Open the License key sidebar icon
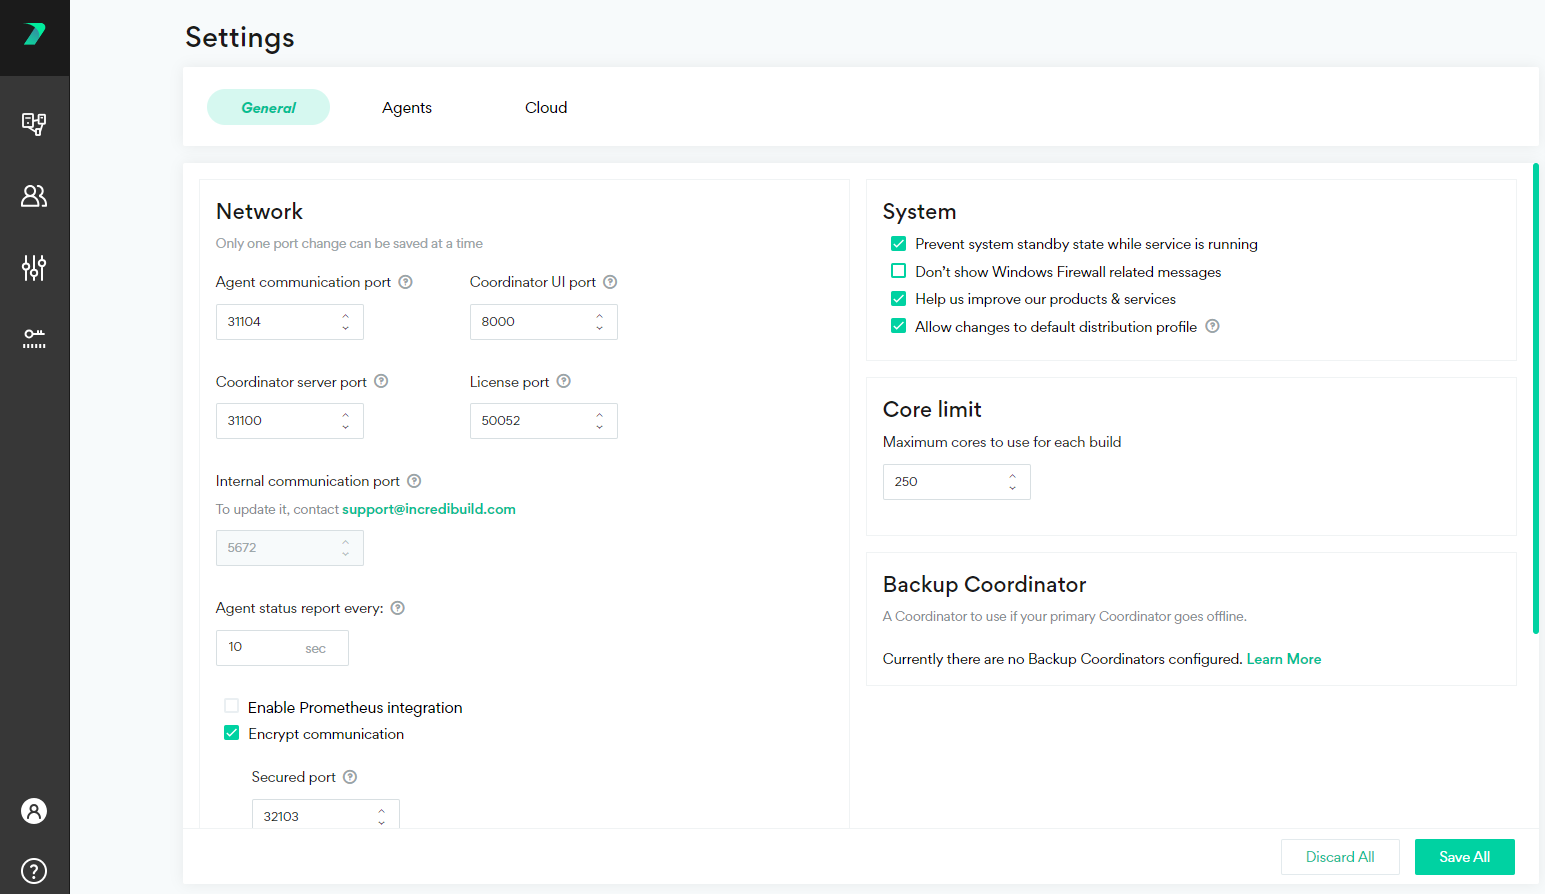1545x894 pixels. pos(34,339)
